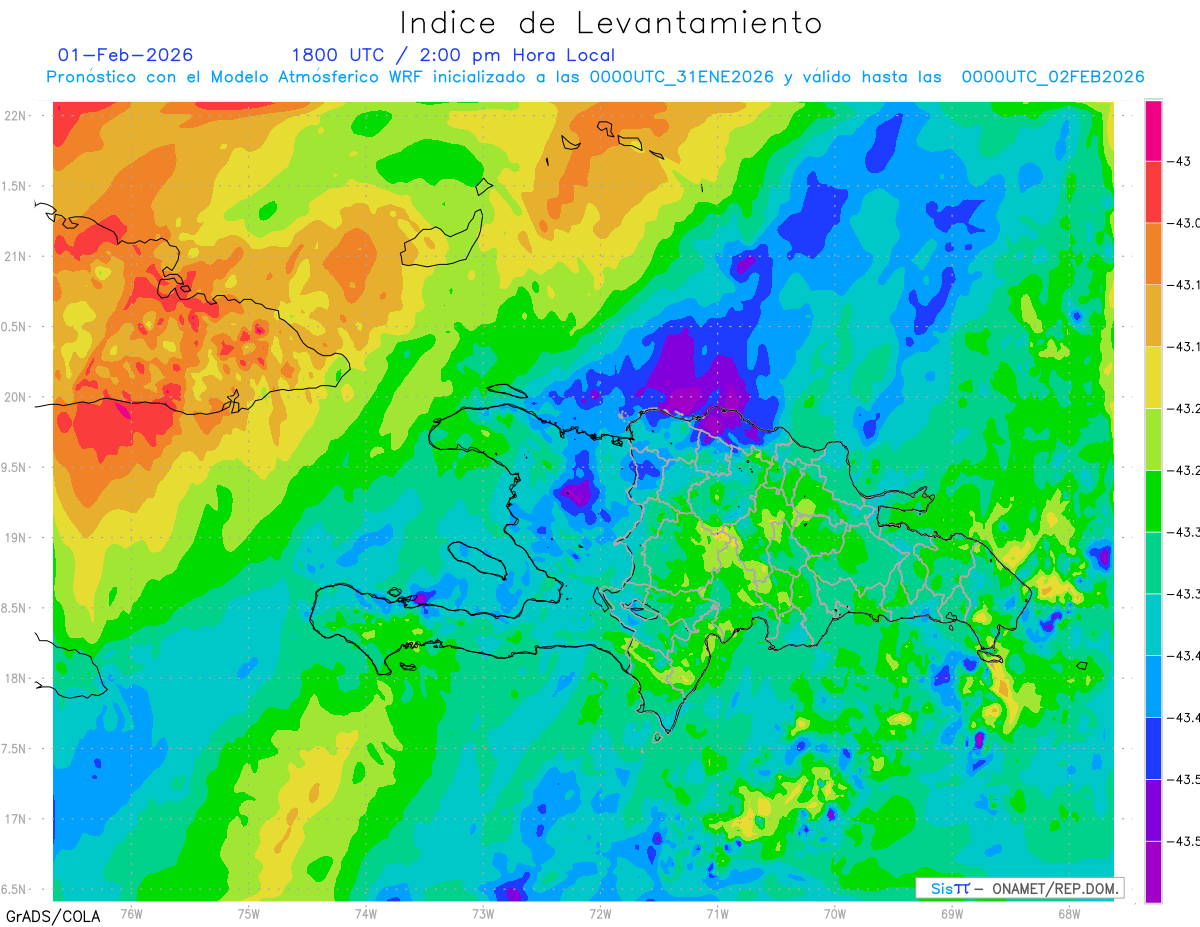Screen dimensions: 1200x927
Task: Select the yellow swatch in the color scale
Action: tap(1153, 377)
